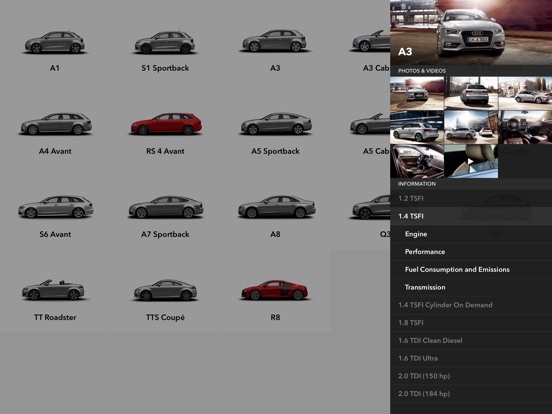
Task: Click the S6 Avant label
Action: tap(55, 234)
